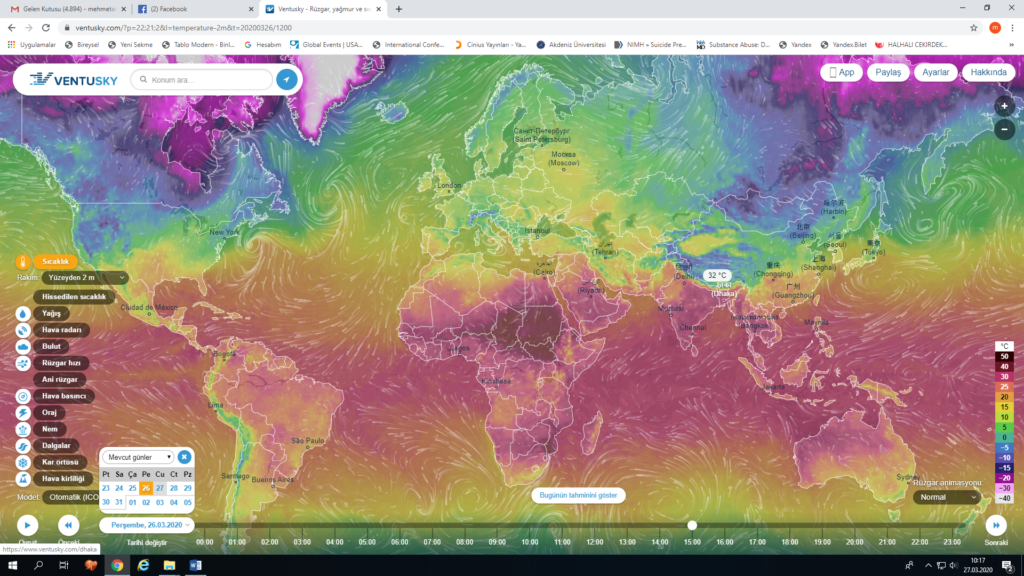
Task: Choose the Bulut layer label
Action: 51,347
